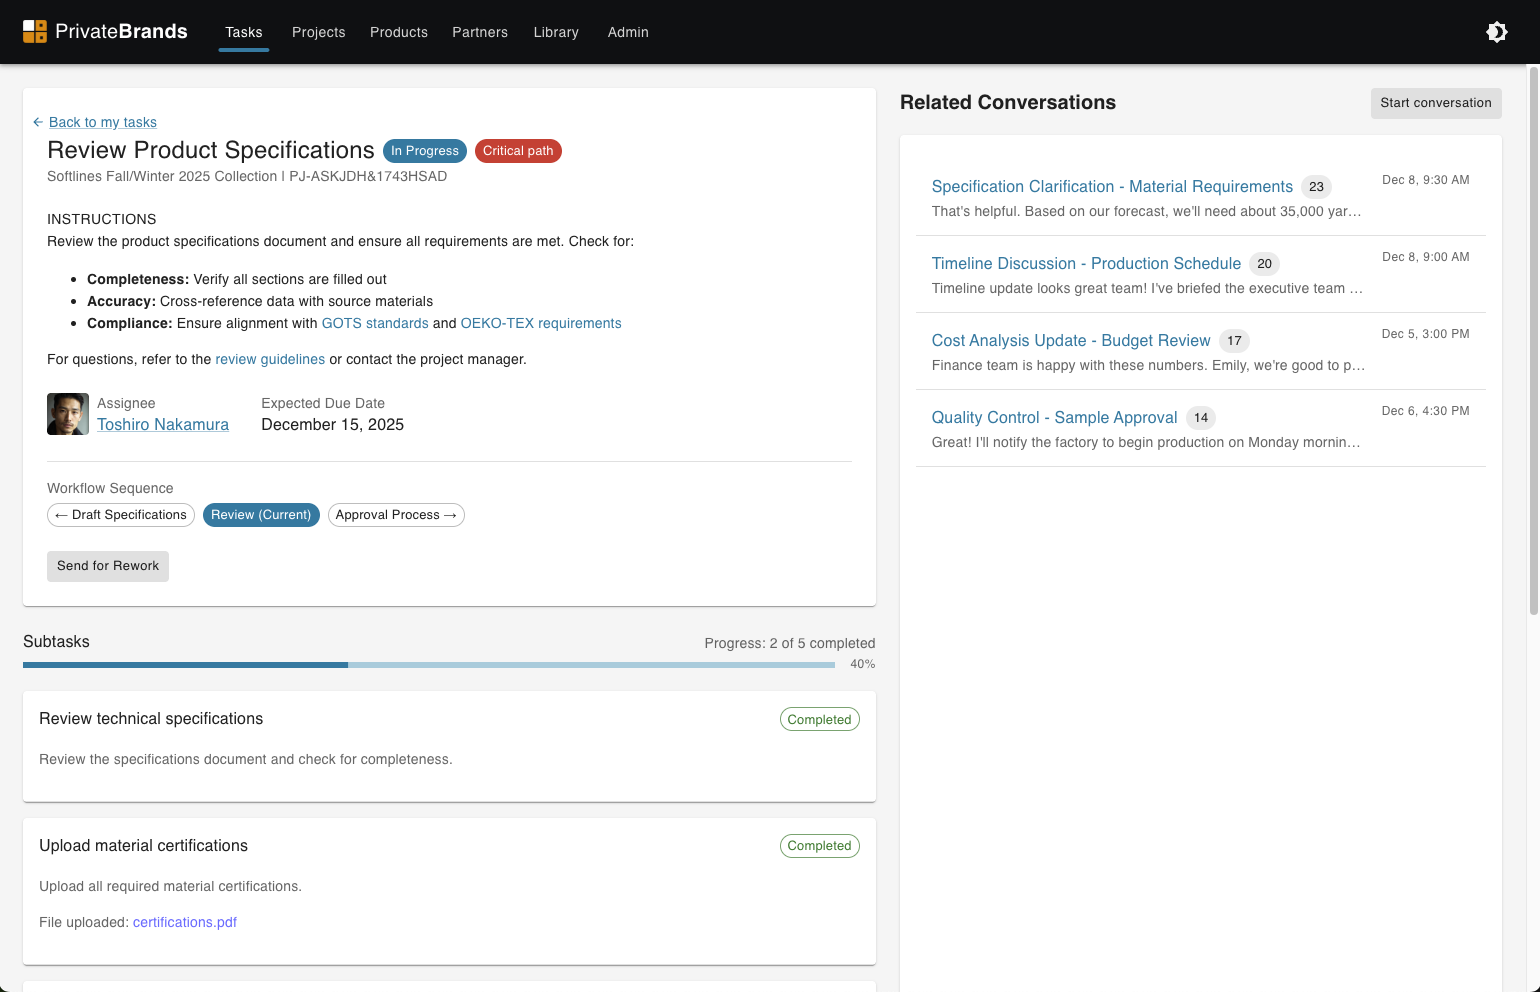1540x992 pixels.
Task: Open the GOTS standards link
Action: (375, 323)
